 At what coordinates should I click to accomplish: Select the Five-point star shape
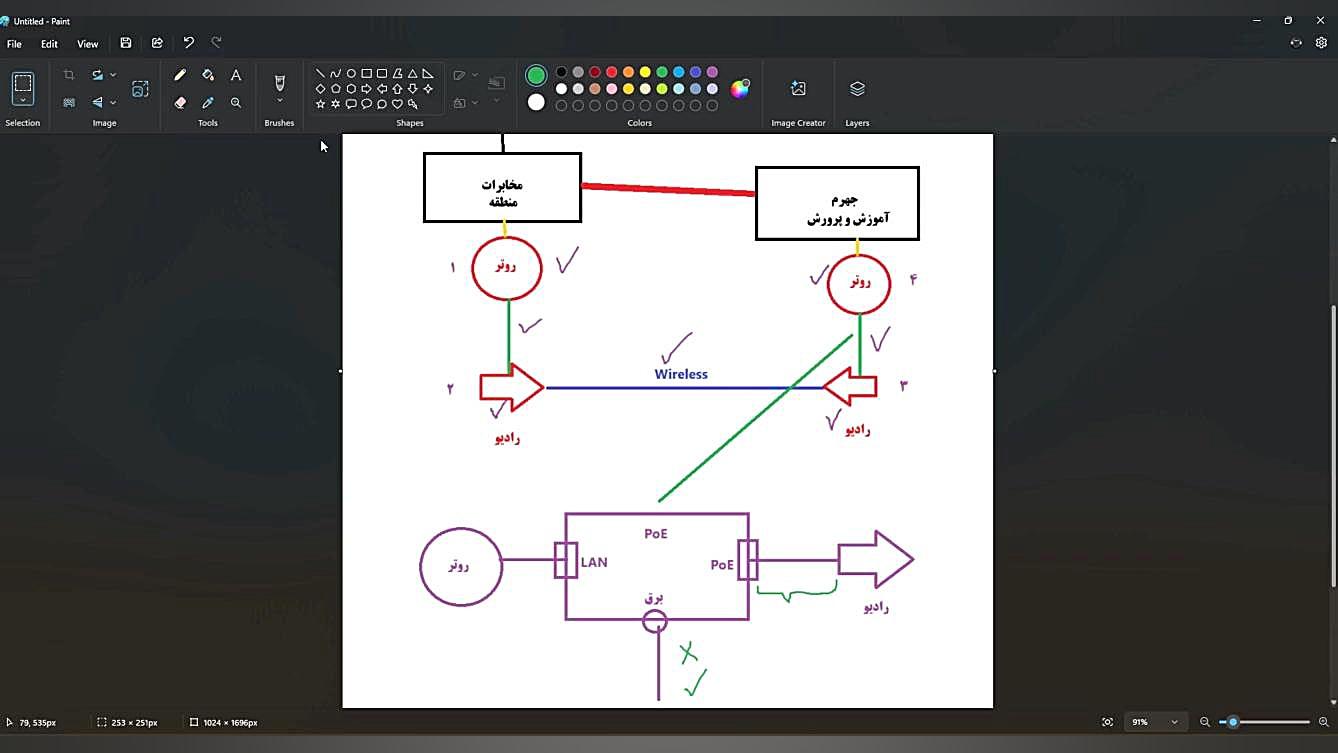tap(320, 103)
